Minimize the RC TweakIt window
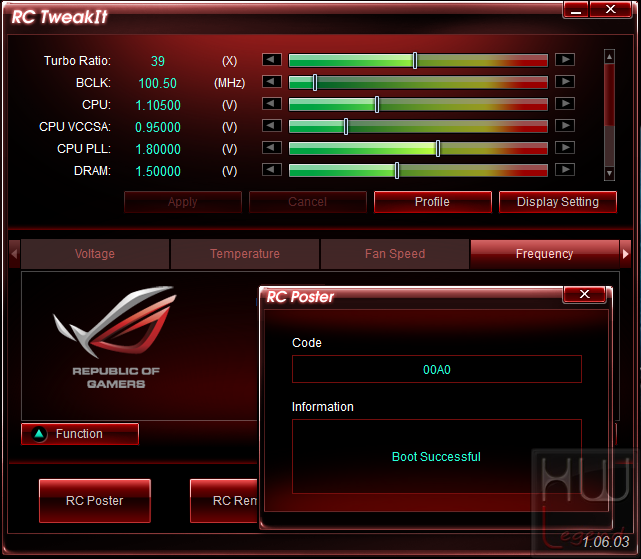The width and height of the screenshot is (641, 559). 576,9
